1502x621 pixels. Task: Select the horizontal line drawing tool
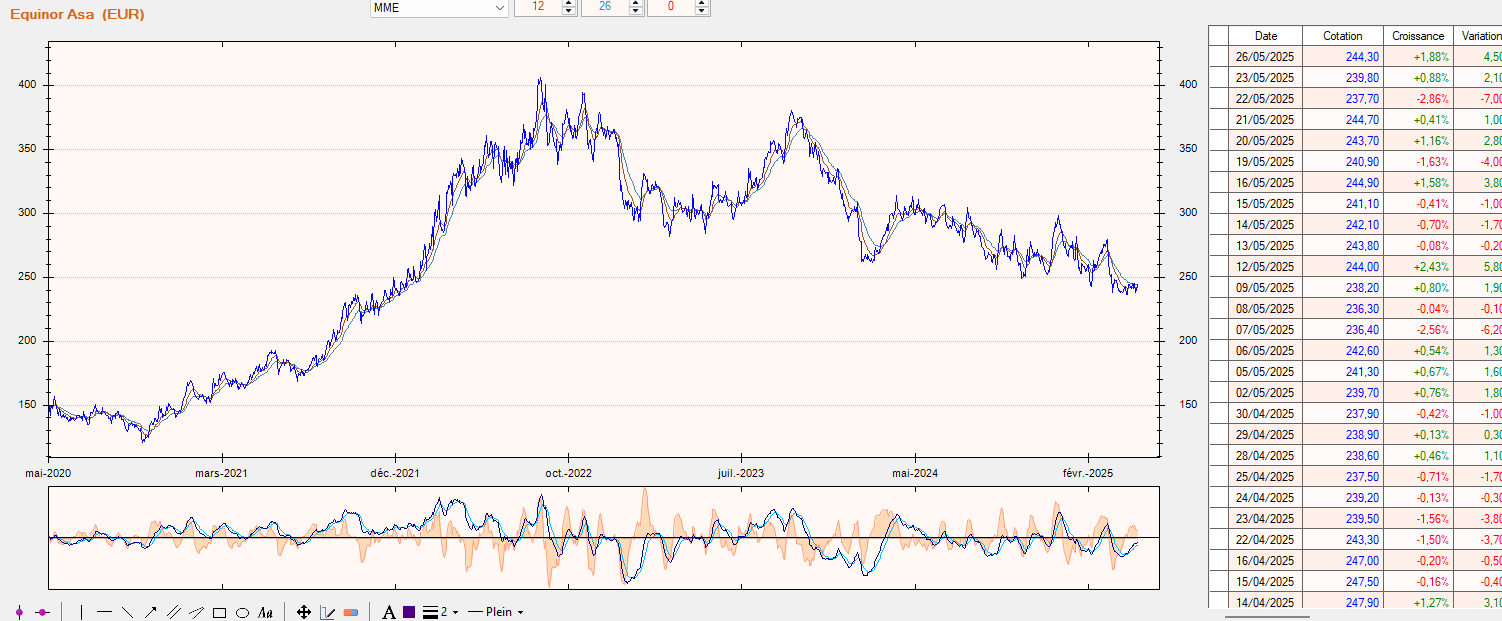tap(104, 612)
